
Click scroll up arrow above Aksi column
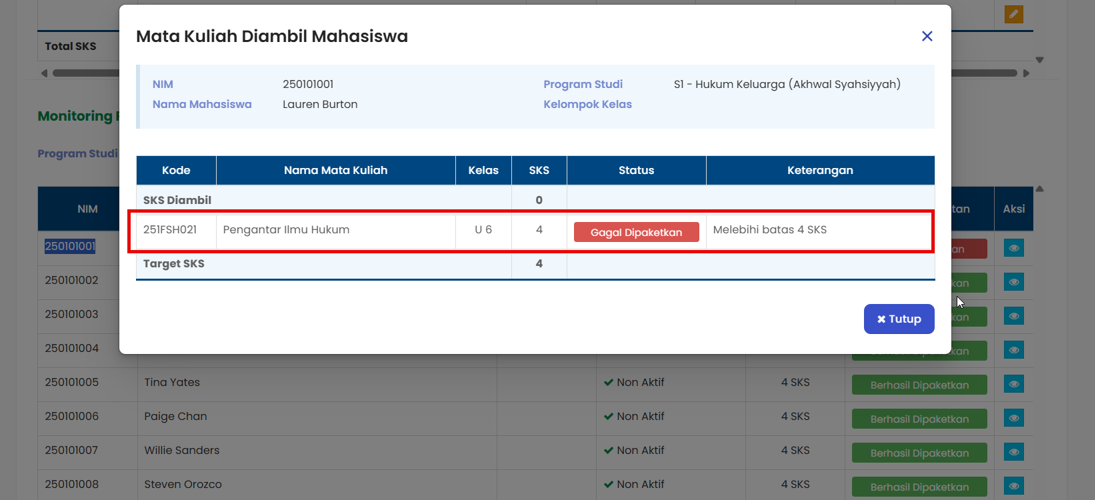coord(1040,189)
